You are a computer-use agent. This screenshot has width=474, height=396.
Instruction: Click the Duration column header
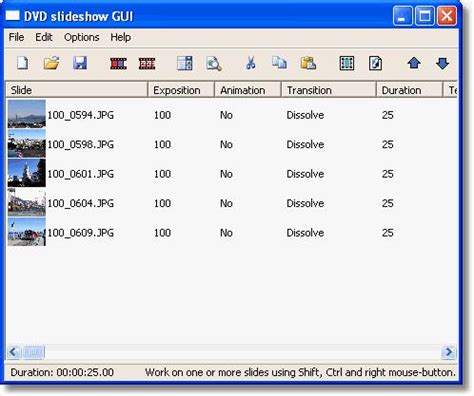[x=409, y=90]
